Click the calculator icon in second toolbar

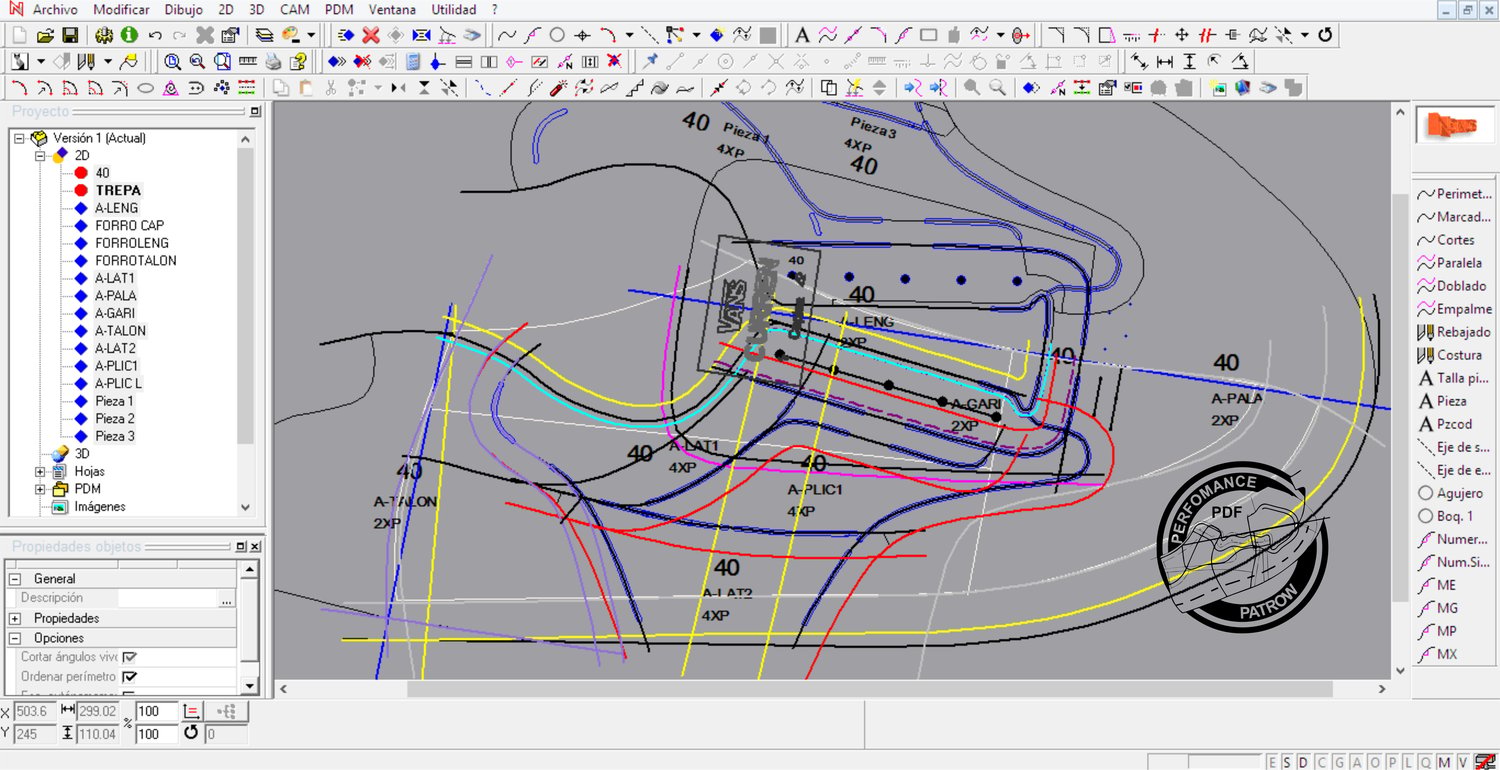coord(412,61)
